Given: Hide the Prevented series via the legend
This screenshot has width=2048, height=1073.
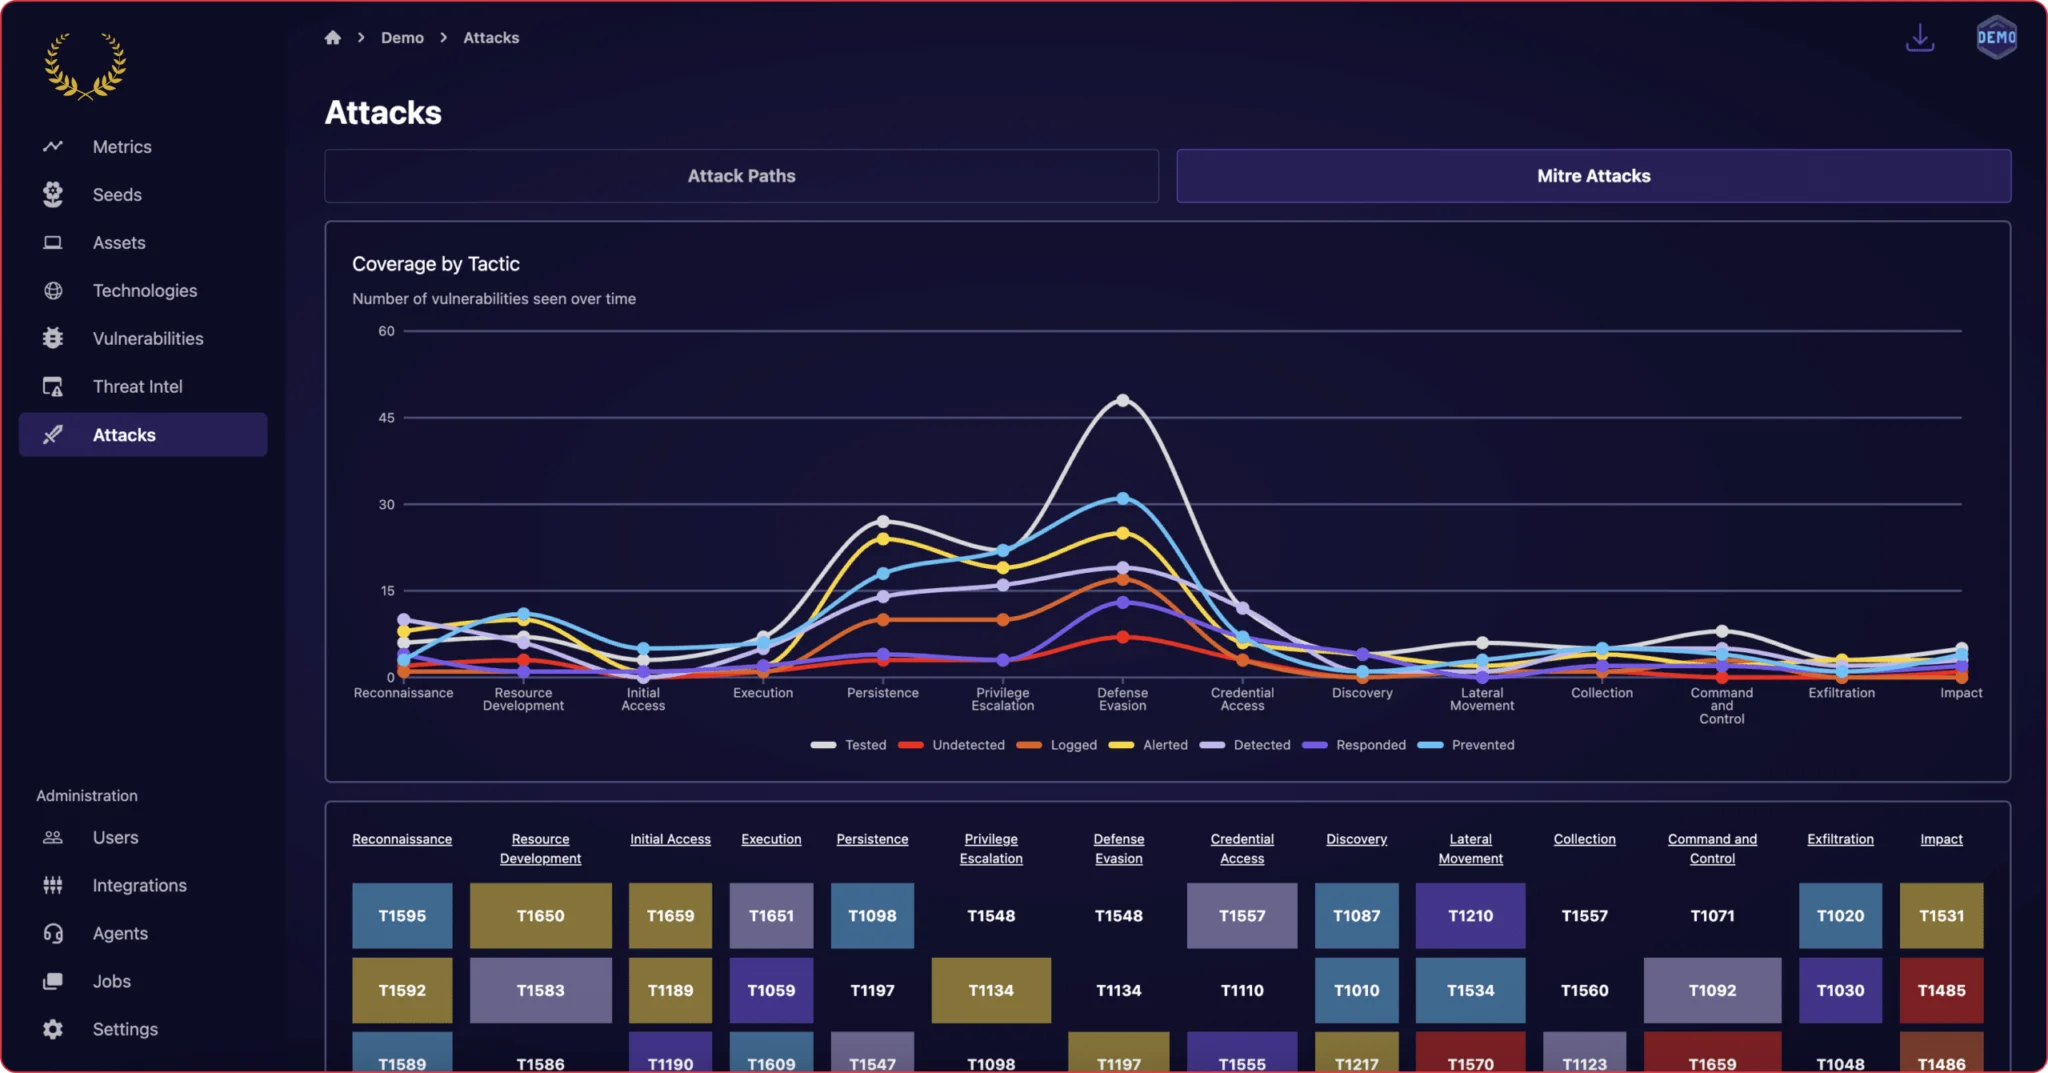Looking at the screenshot, I should (x=1466, y=745).
